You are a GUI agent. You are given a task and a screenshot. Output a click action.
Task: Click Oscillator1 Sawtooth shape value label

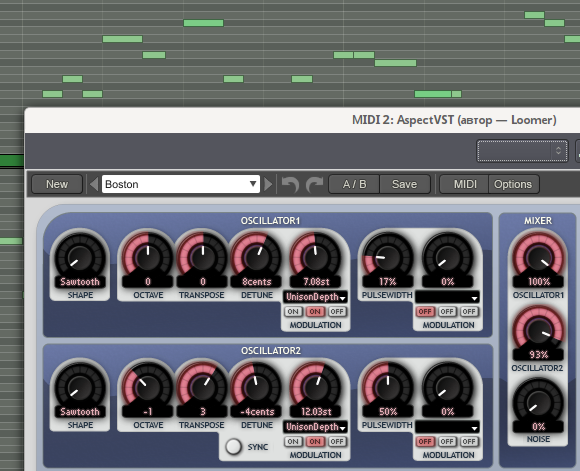pos(80,282)
